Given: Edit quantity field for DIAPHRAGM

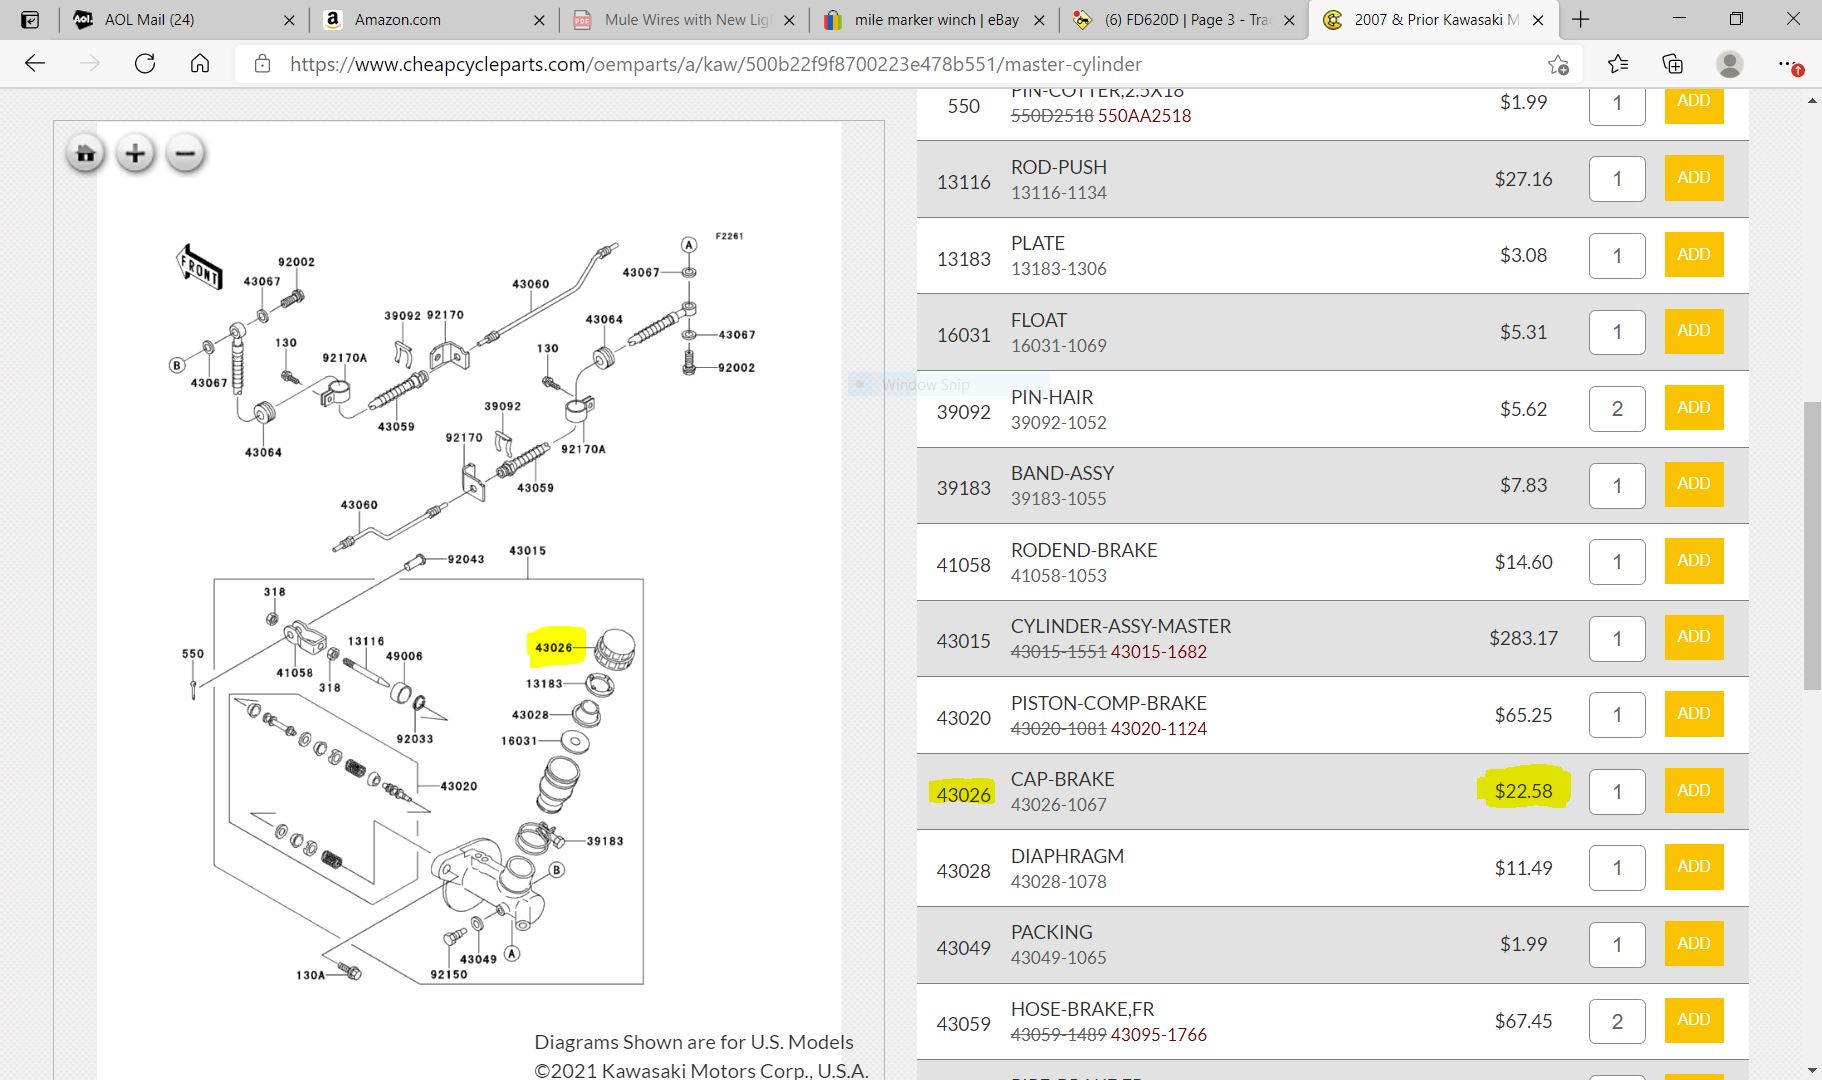Looking at the screenshot, I should click(1617, 868).
